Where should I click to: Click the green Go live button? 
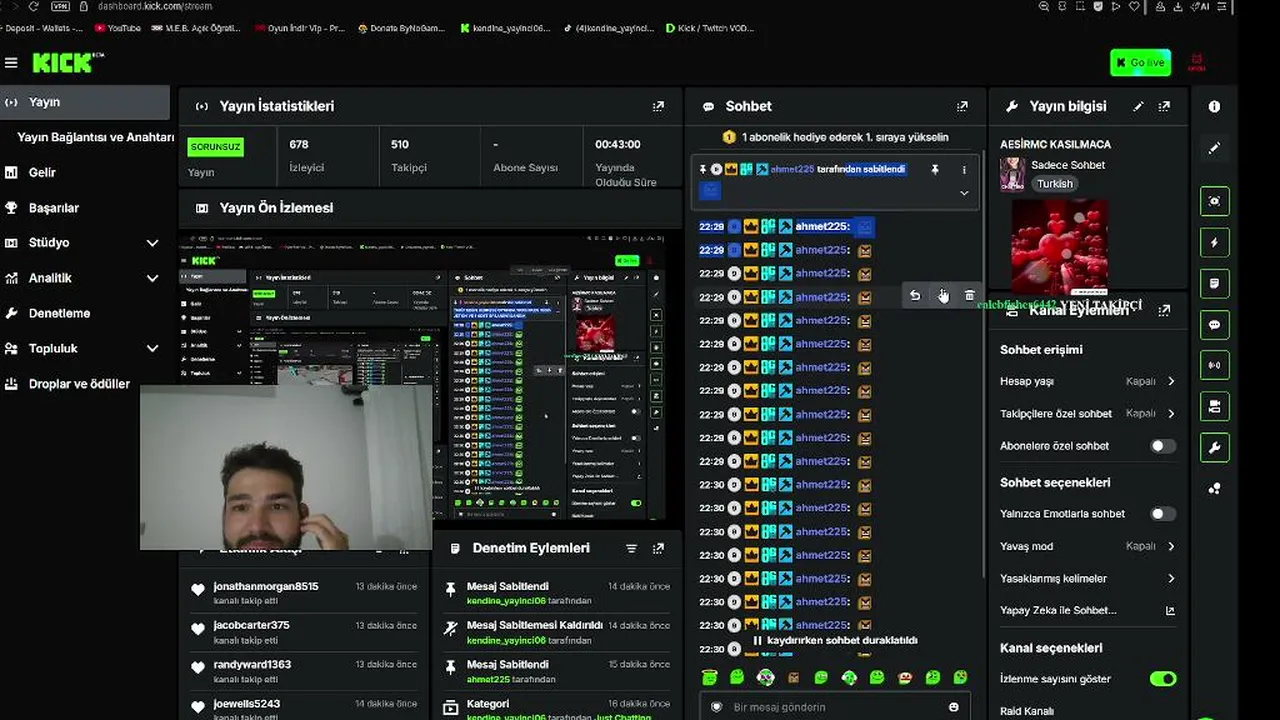1140,63
